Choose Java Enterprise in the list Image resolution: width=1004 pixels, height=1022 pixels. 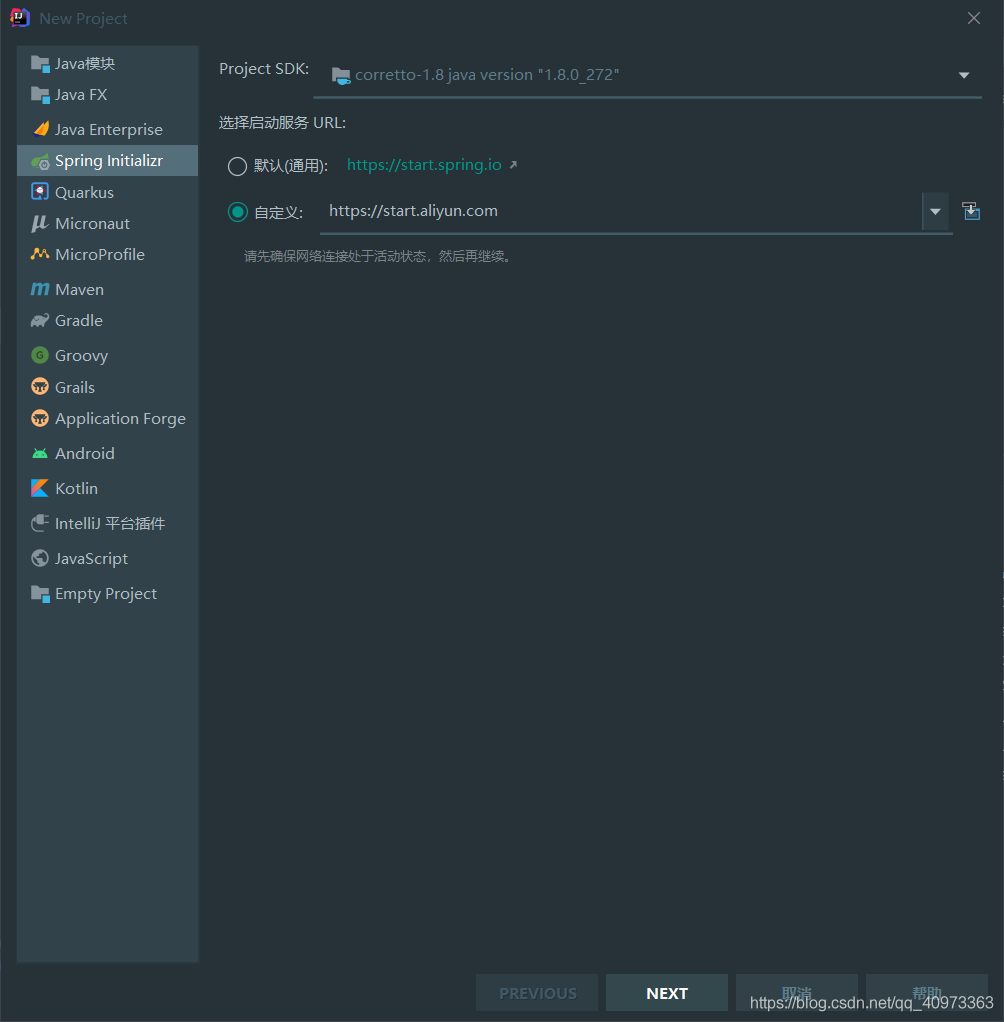108,129
